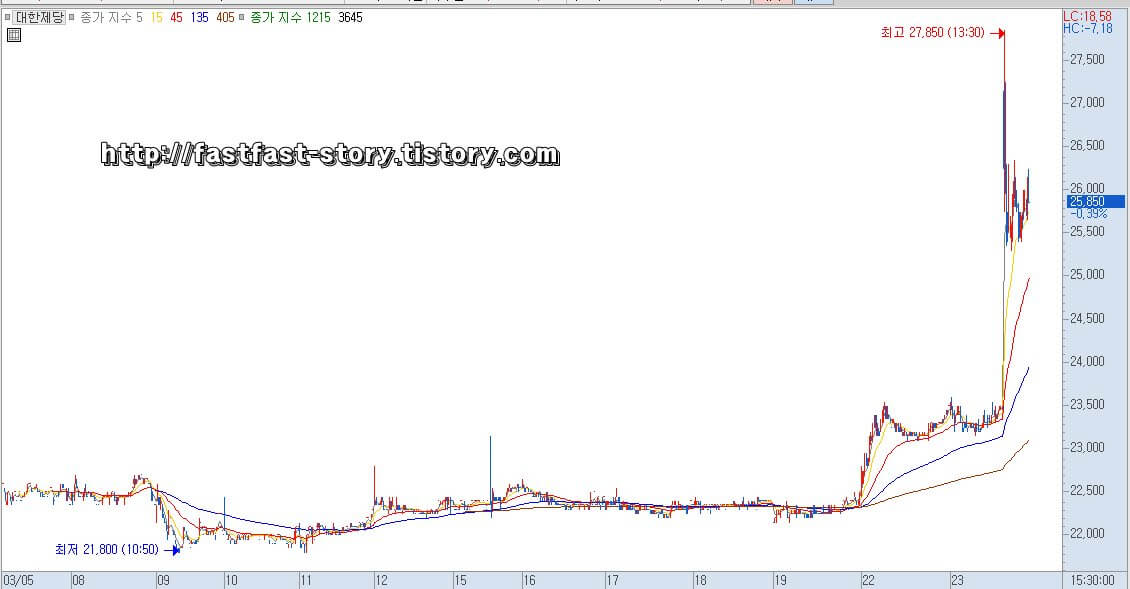The image size is (1130, 589).
Task: Click the 27,500 price axis label
Action: coord(1087,59)
